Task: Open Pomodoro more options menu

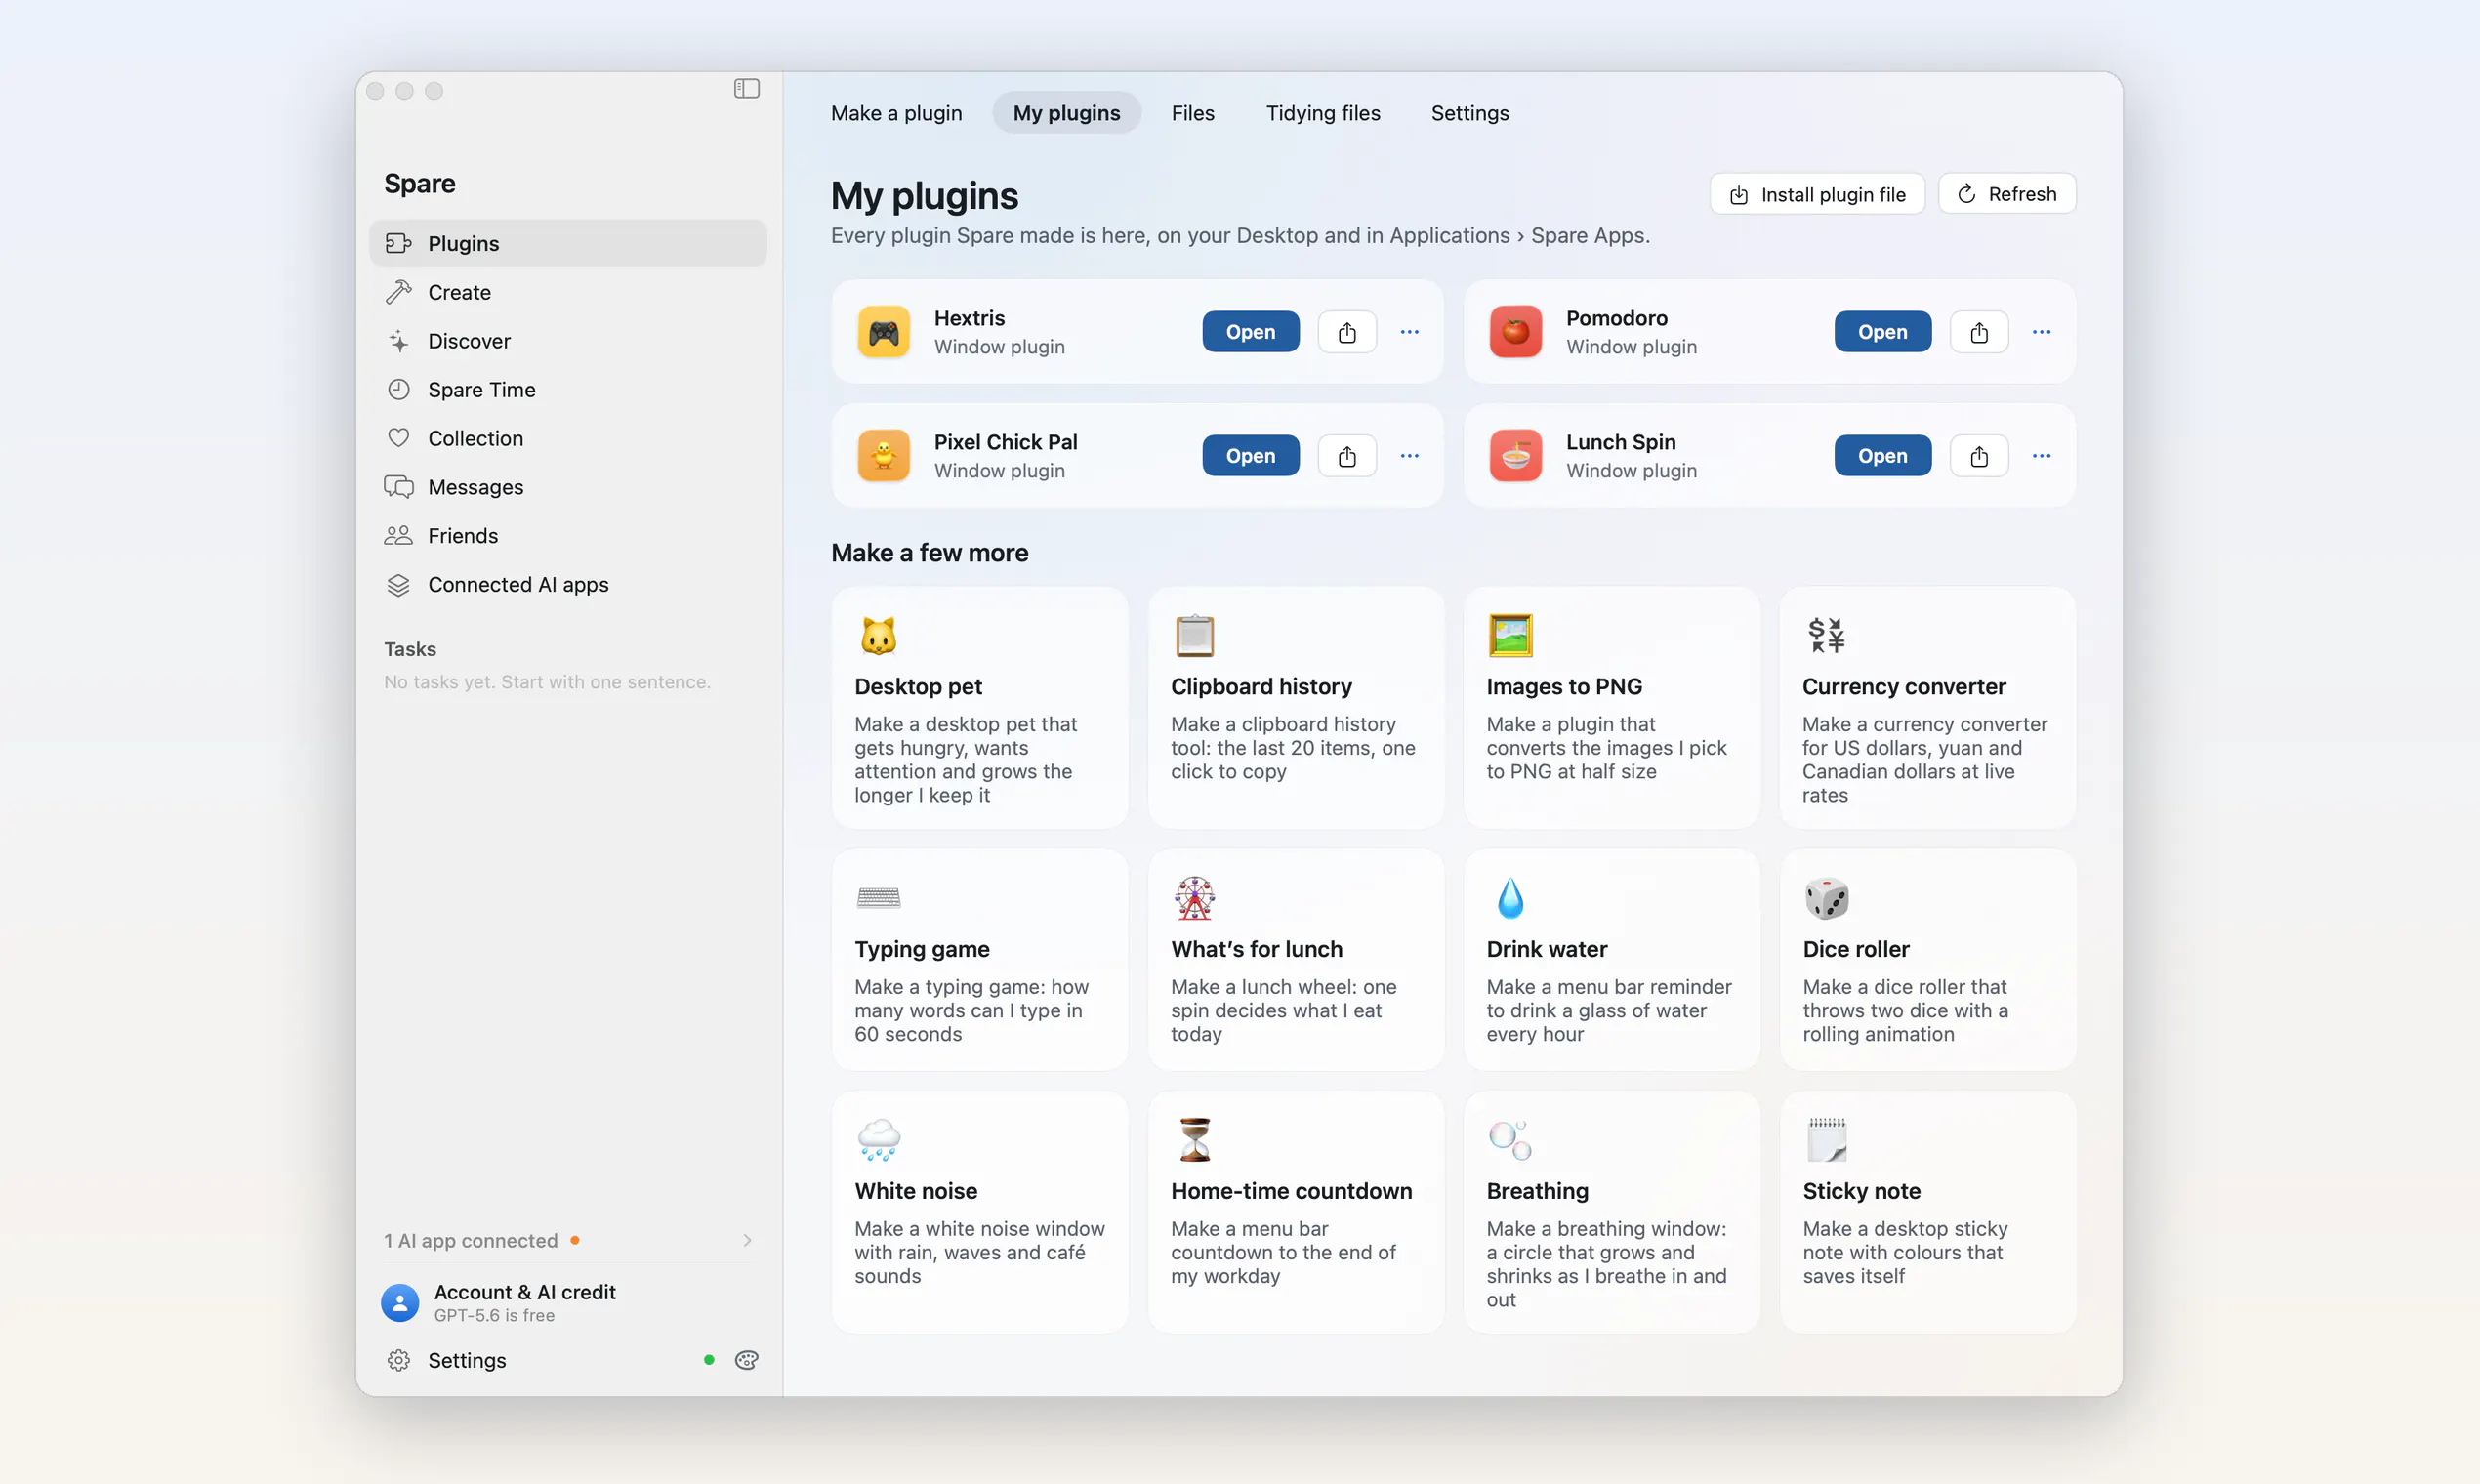Action: click(2041, 332)
